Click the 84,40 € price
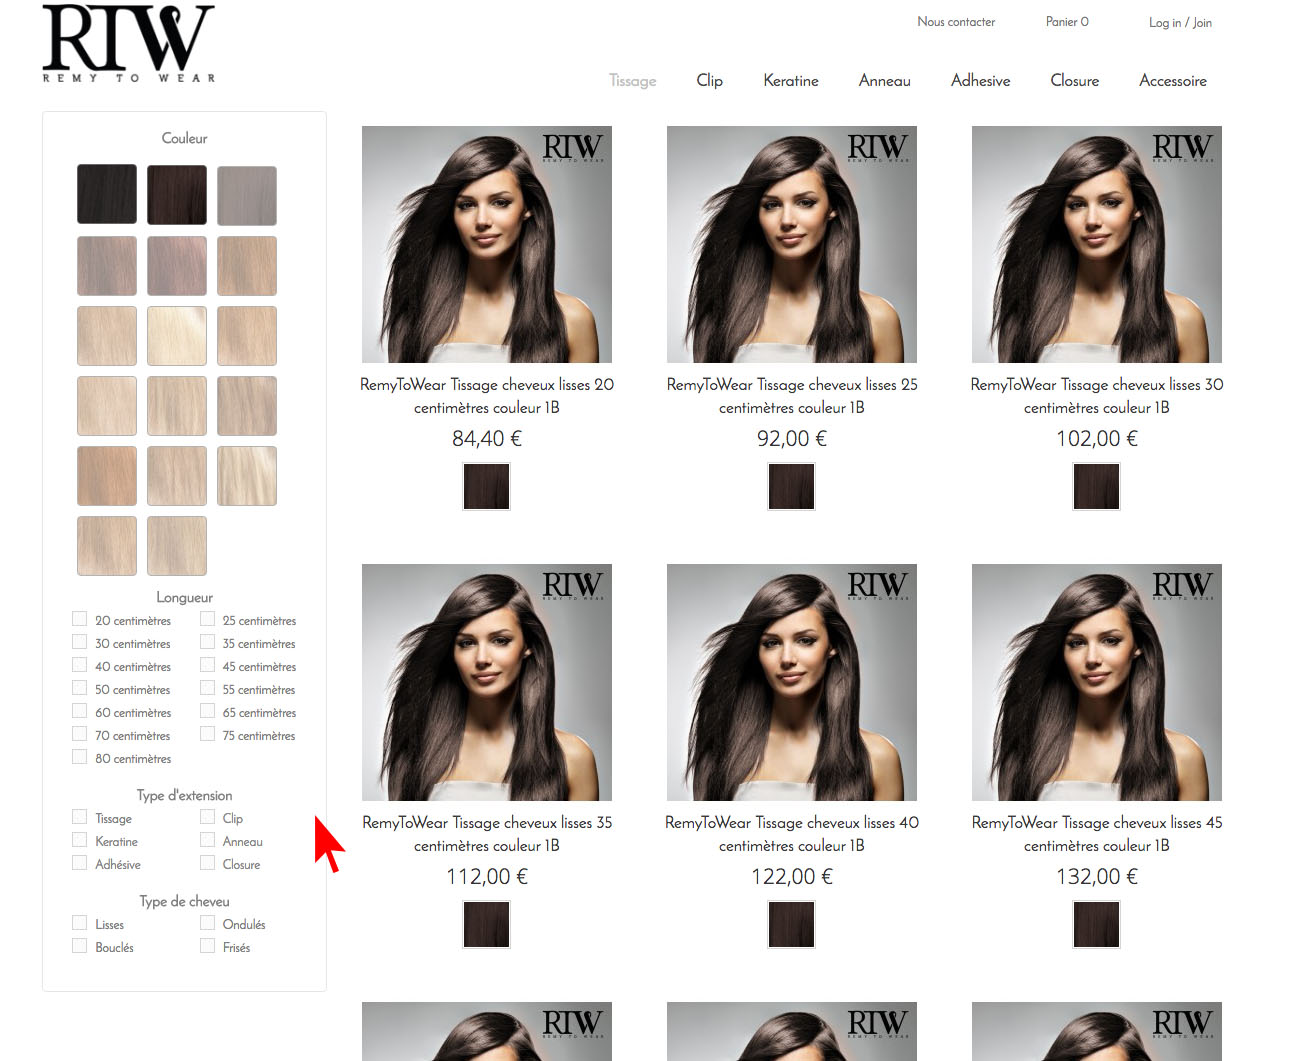The height and width of the screenshot is (1061, 1300). click(x=487, y=439)
